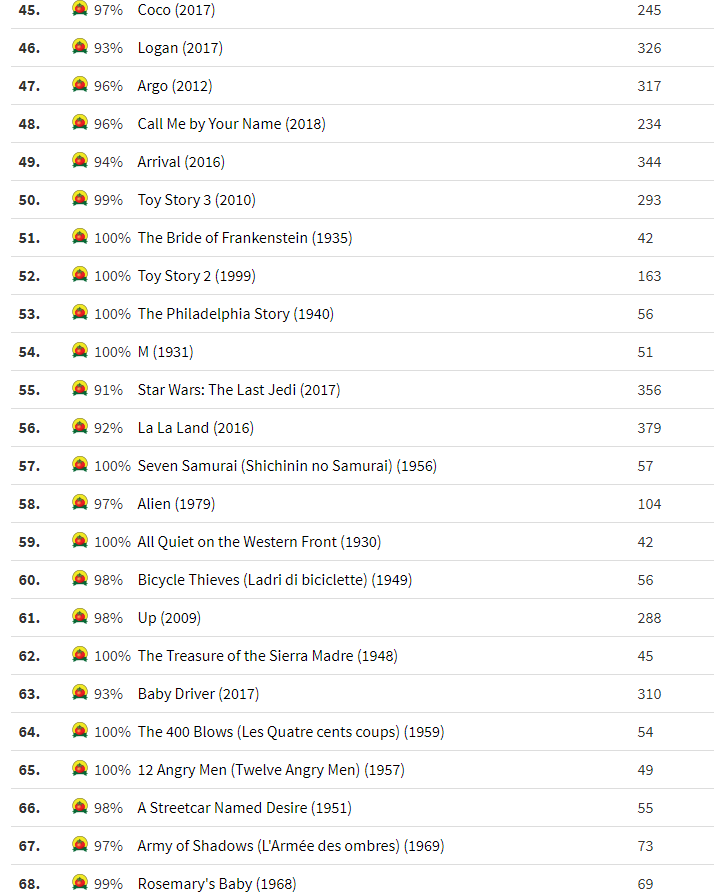Open A Streetcar Named Desire (1951)
Screen dimensions: 728x895
pyautogui.click(x=244, y=808)
